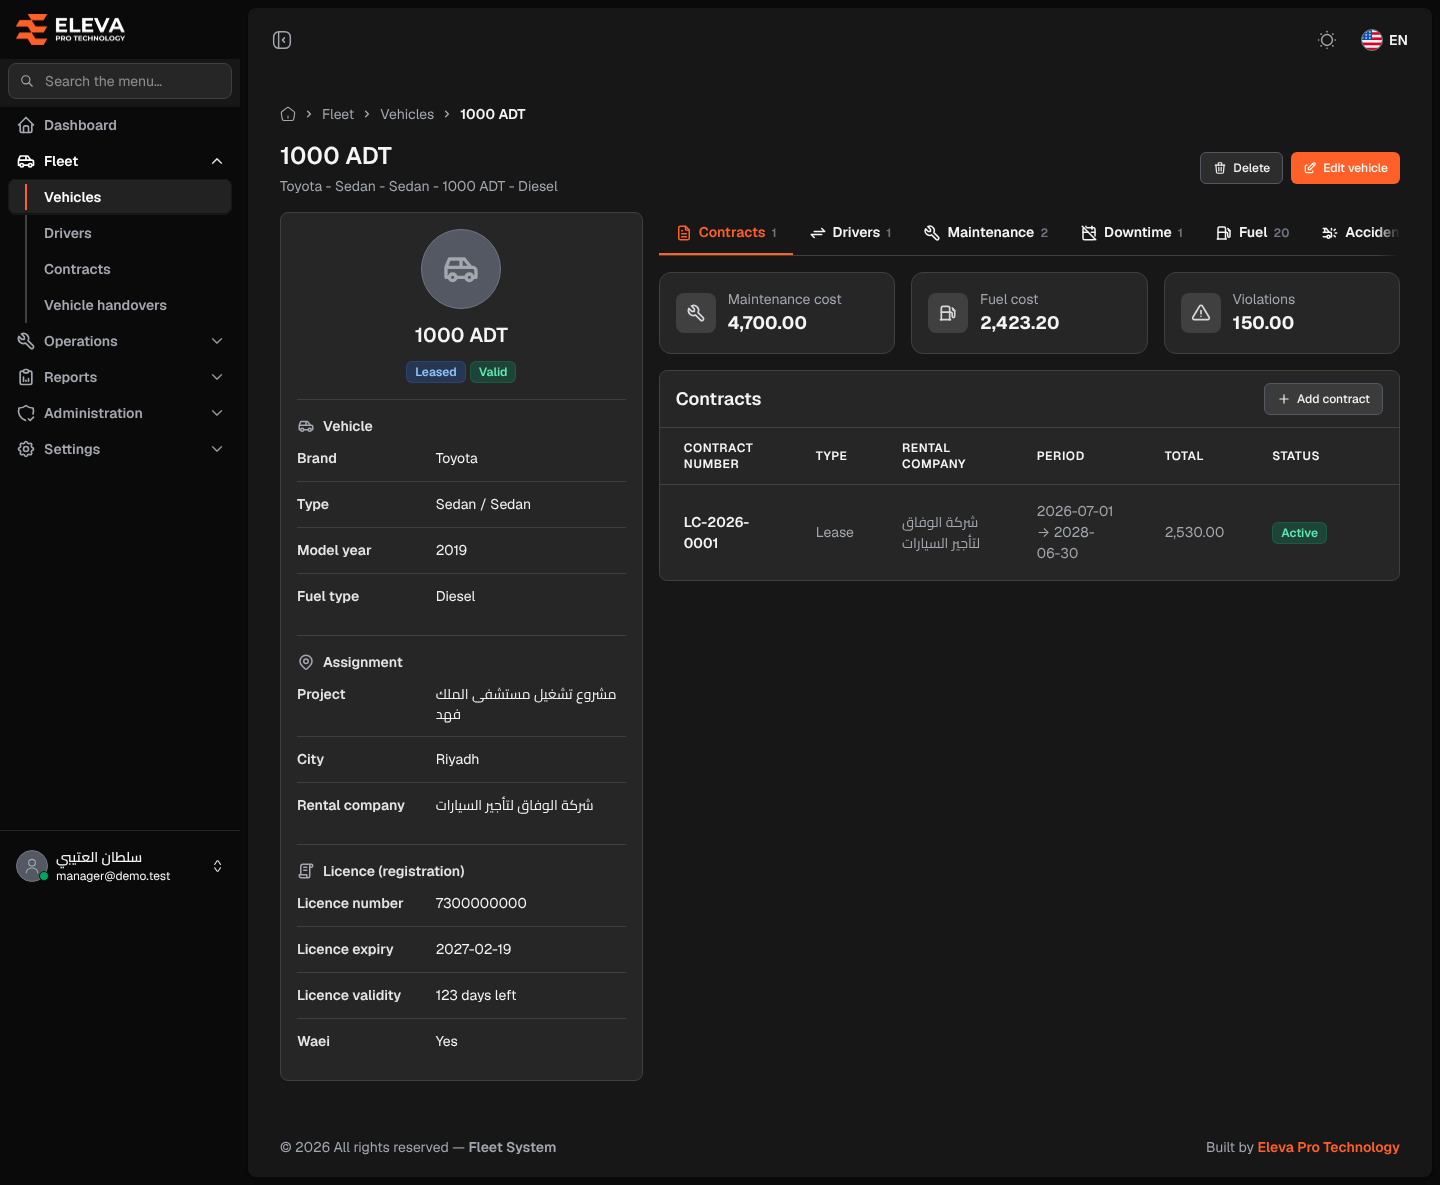Click the Add contract button
This screenshot has width=1440, height=1185.
point(1323,399)
